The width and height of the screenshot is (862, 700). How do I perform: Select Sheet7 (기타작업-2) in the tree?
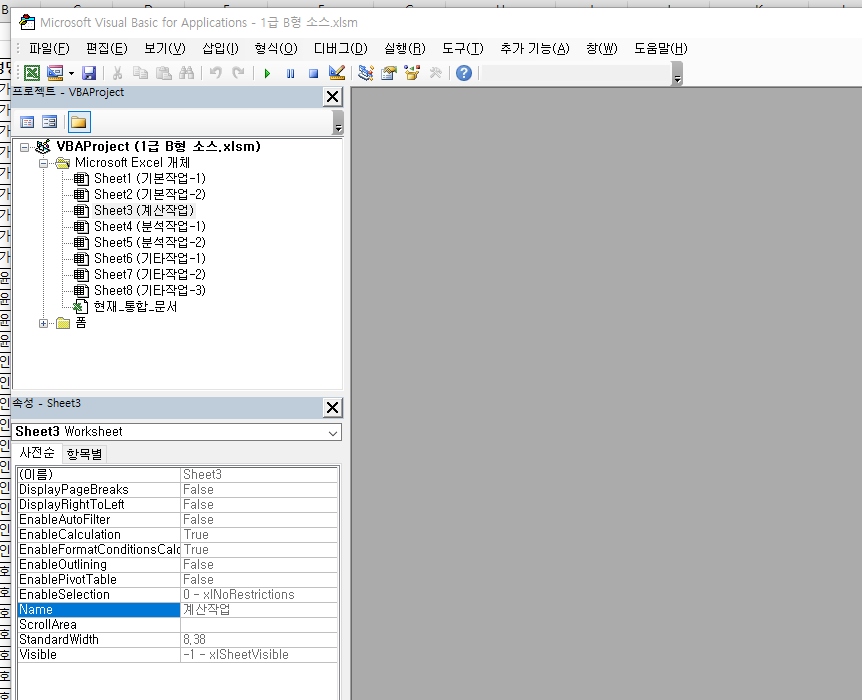[x=150, y=274]
